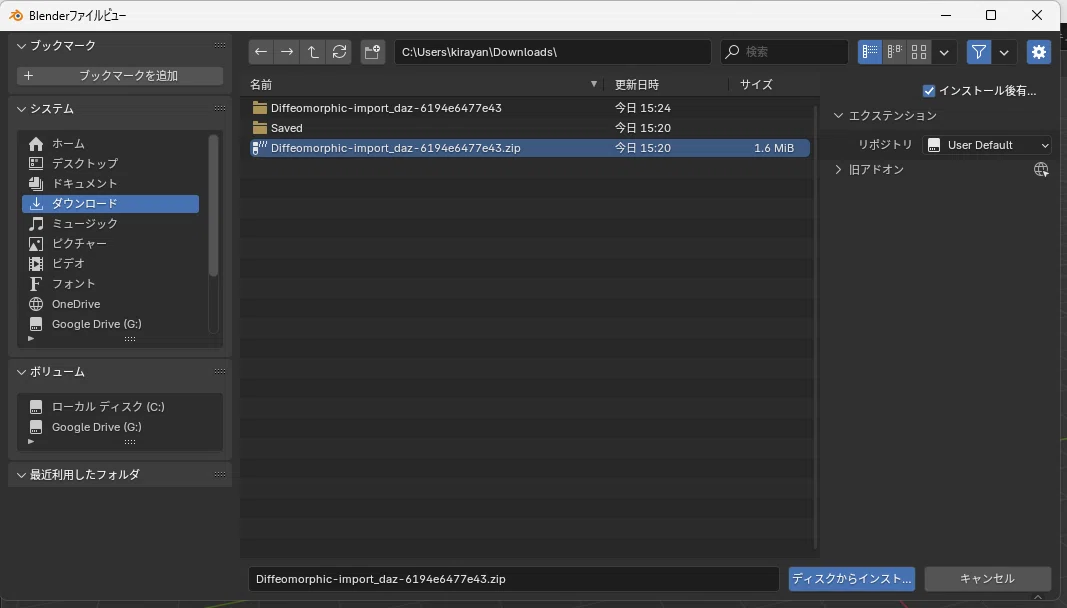1067x608 pixels.
Task: Create a new directory
Action: pos(372,52)
